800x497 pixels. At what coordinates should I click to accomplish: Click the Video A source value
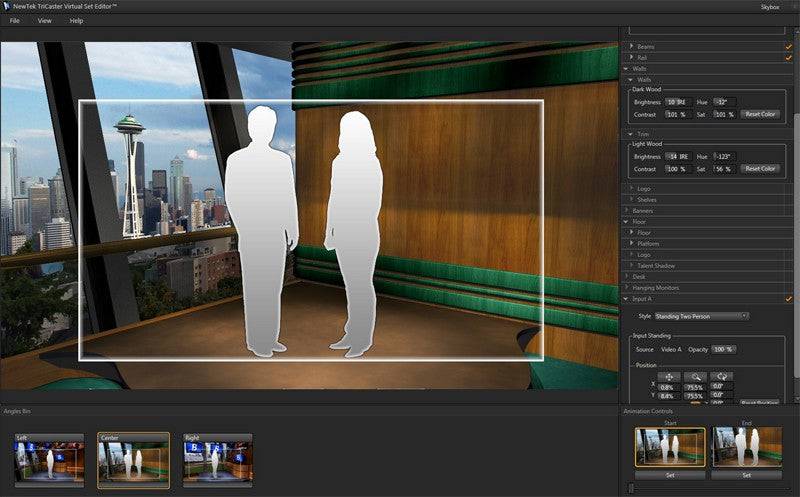(x=671, y=350)
